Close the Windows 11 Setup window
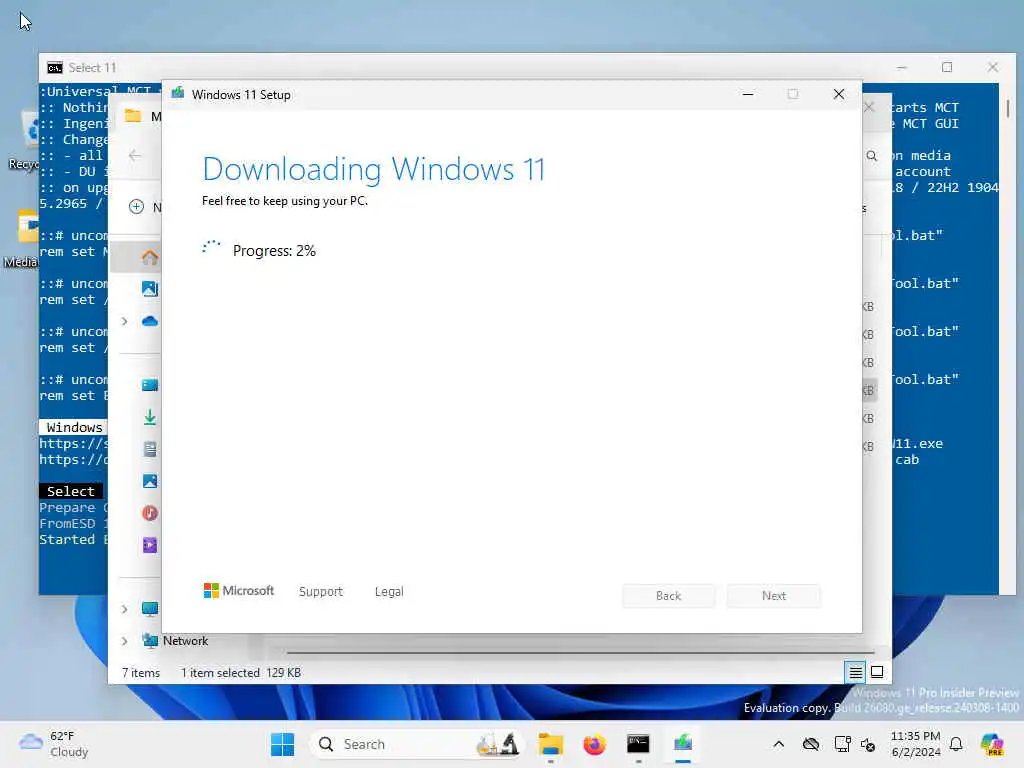 click(839, 94)
